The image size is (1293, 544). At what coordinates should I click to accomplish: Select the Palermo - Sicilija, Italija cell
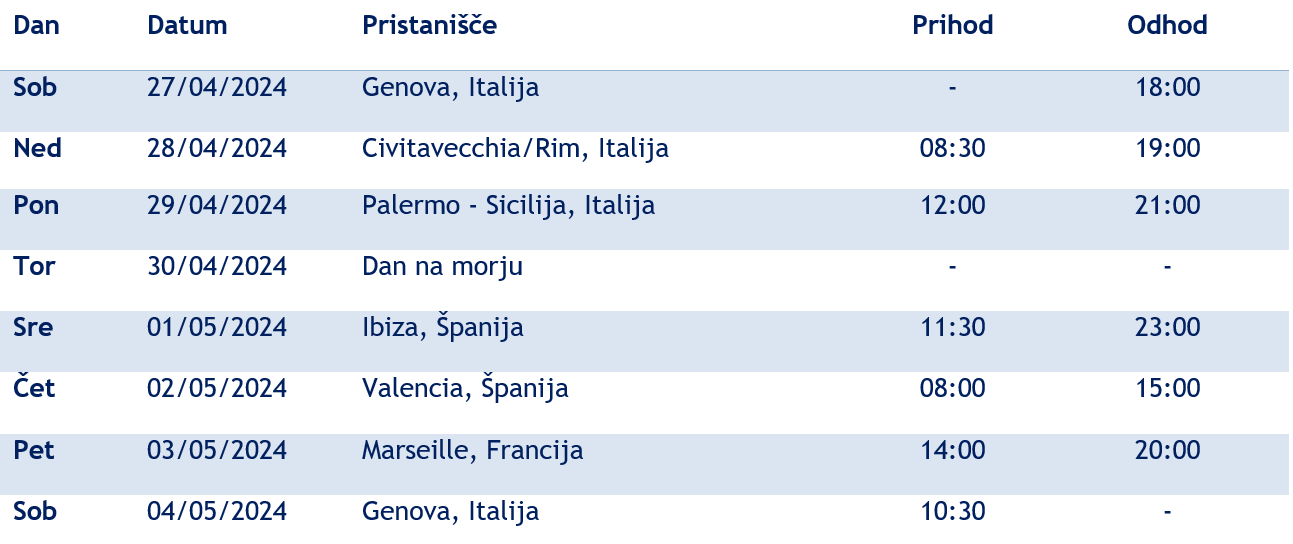tap(508, 206)
